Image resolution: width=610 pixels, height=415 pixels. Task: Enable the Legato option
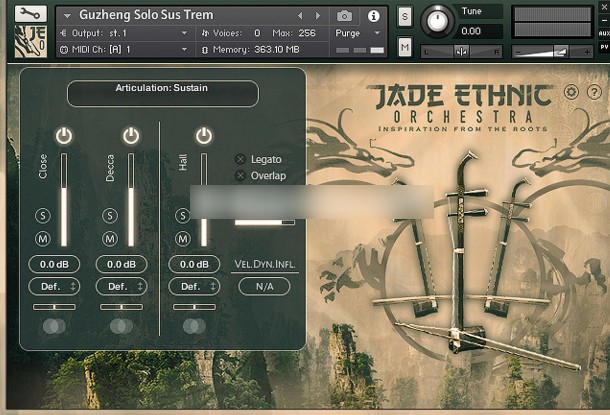tap(240, 159)
